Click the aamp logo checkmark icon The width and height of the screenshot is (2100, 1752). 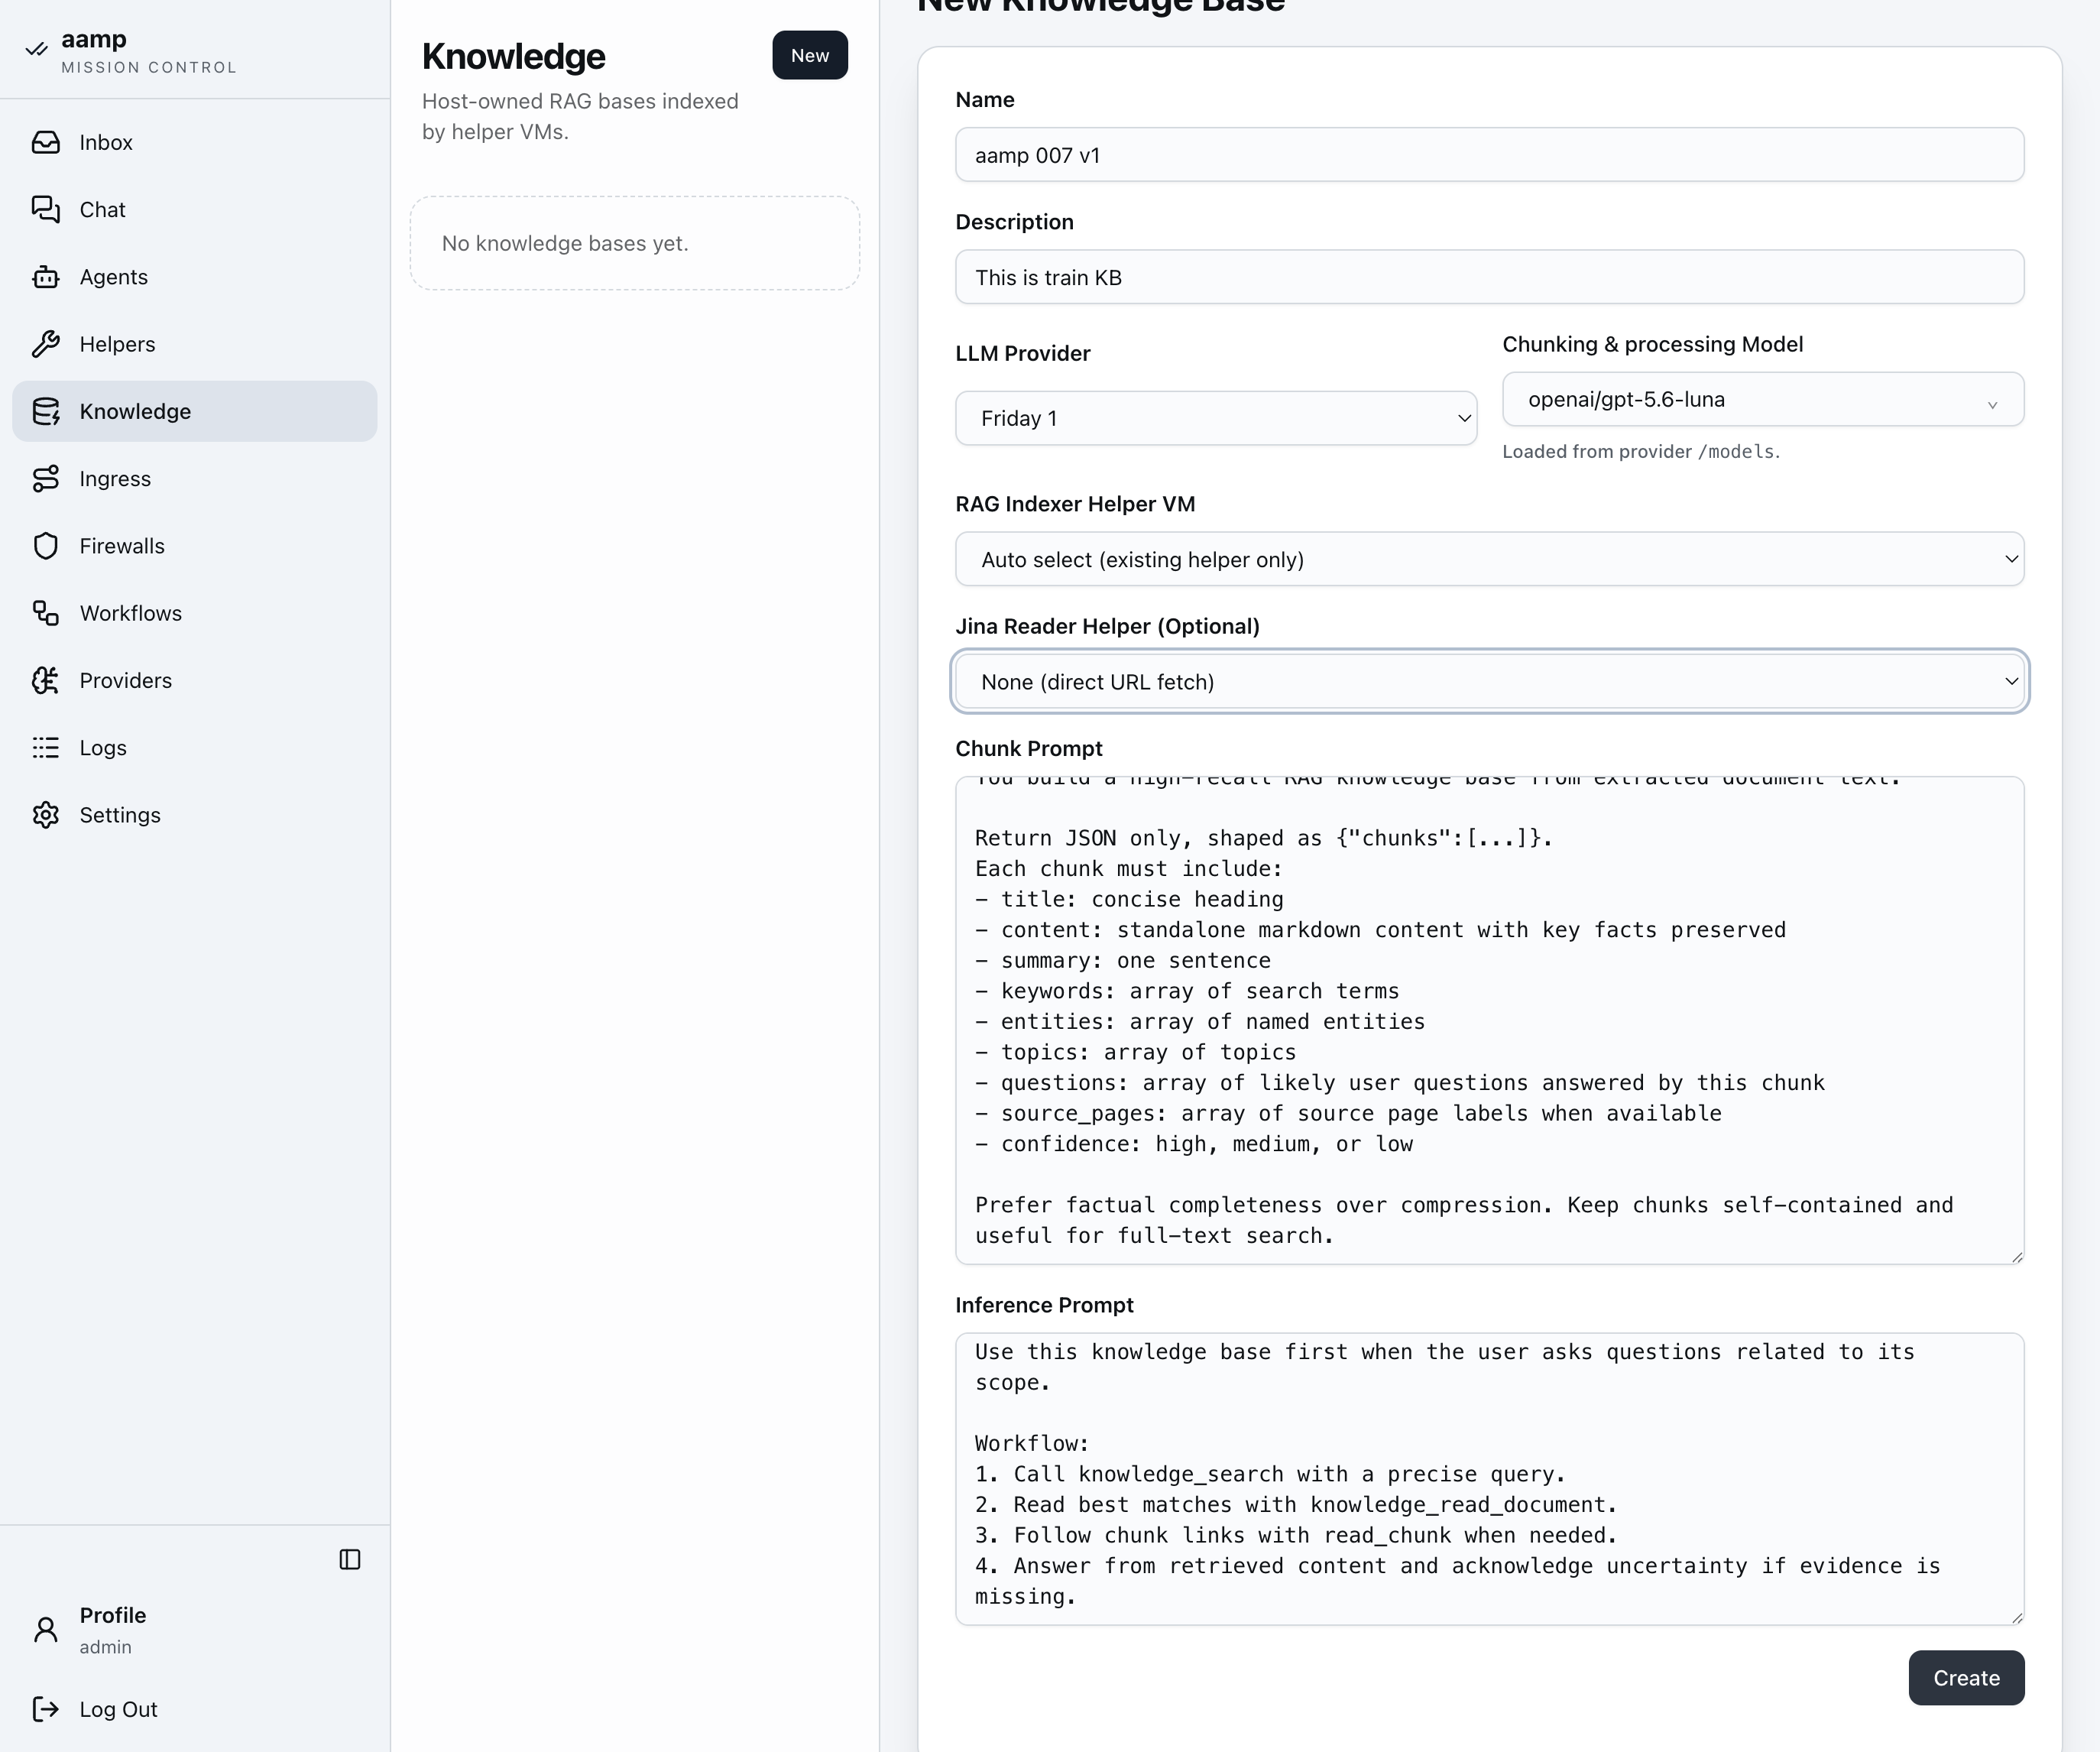tap(37, 49)
